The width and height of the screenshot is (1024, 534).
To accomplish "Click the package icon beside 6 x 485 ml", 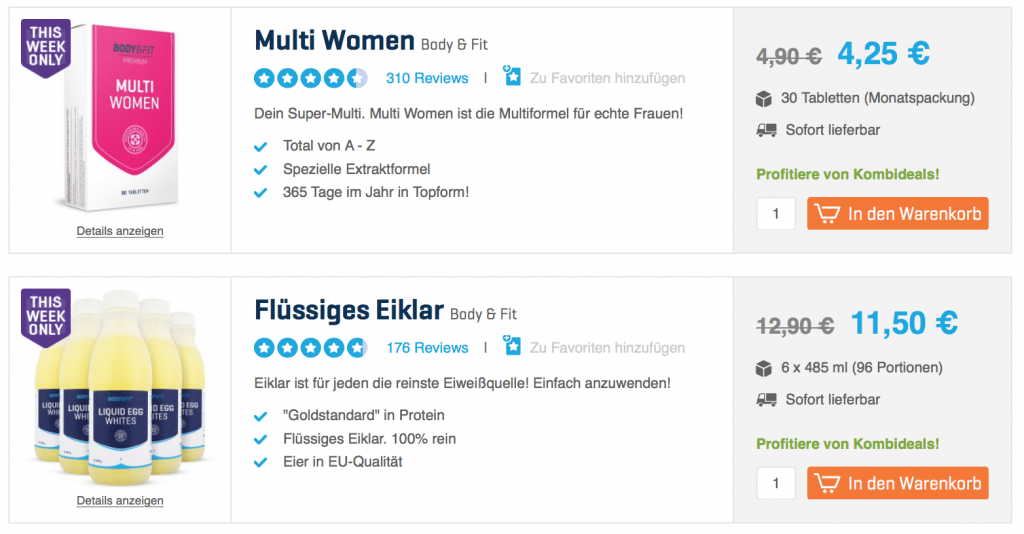I will pyautogui.click(x=765, y=368).
